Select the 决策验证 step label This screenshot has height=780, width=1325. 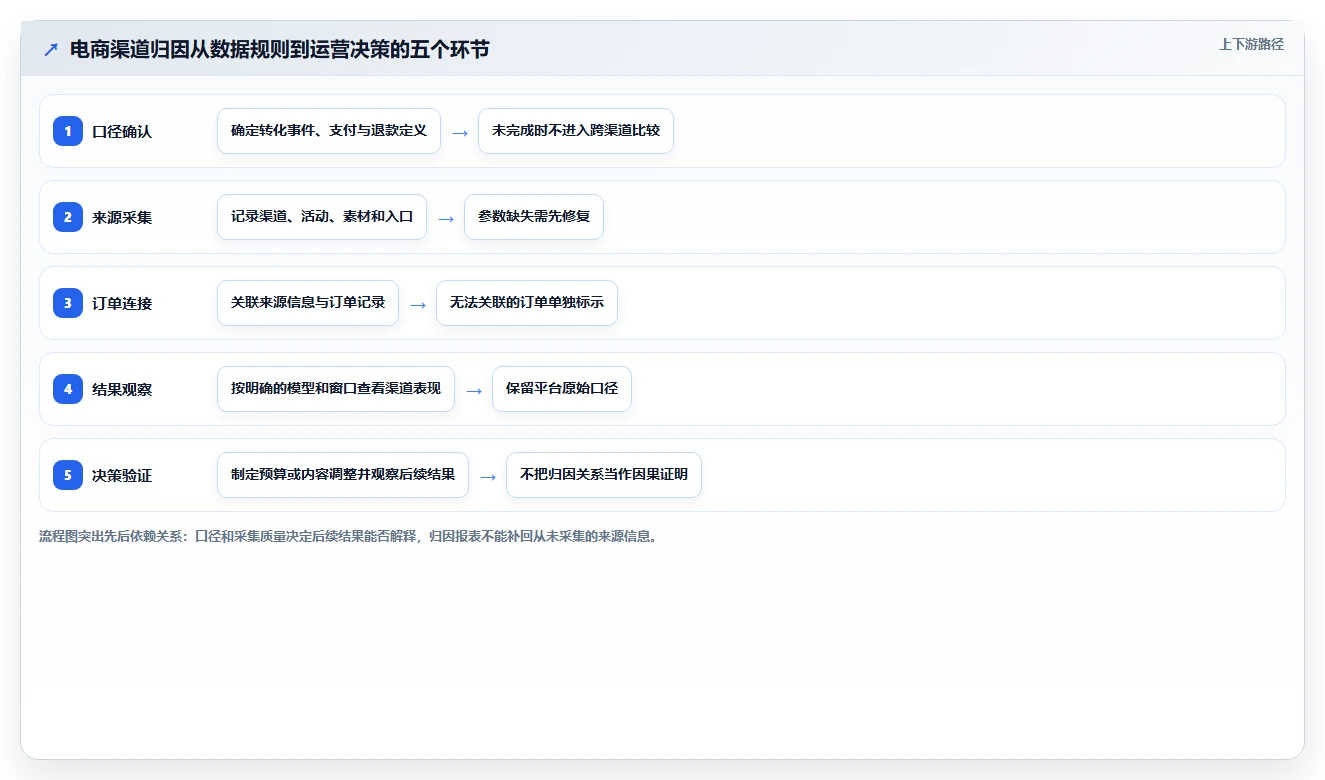point(122,475)
